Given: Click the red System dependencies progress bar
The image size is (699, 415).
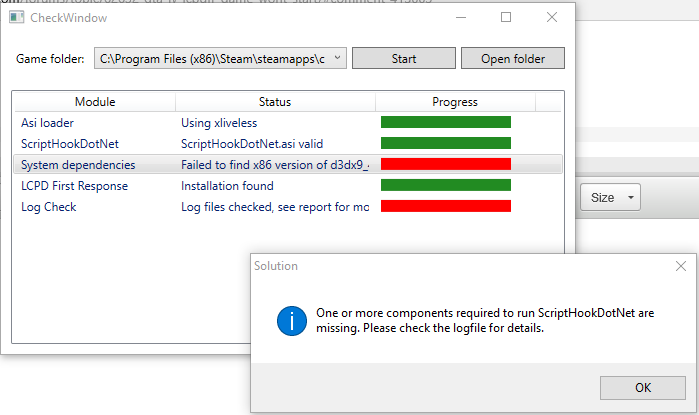Looking at the screenshot, I should pyautogui.click(x=446, y=164).
